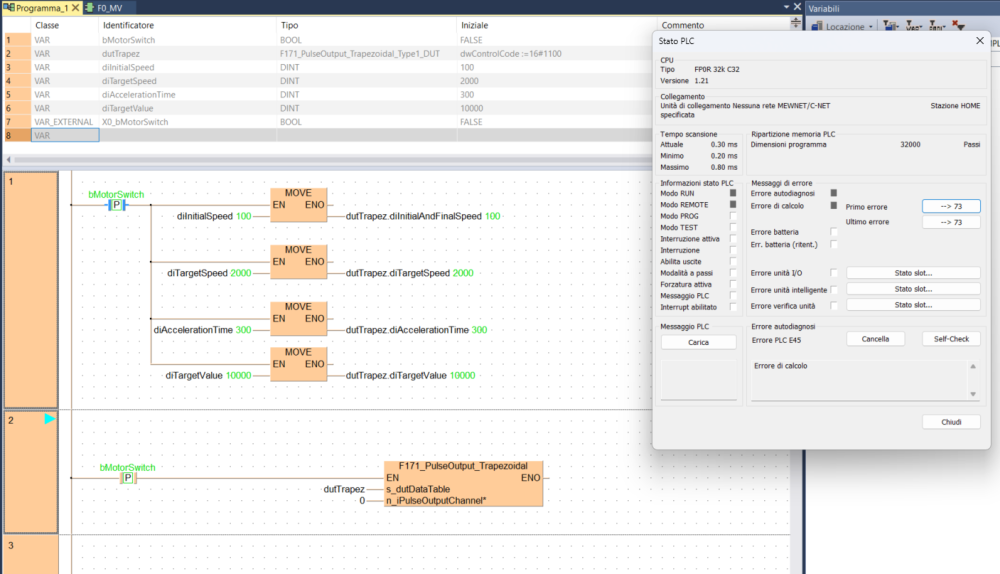Click the split-pane icon beside Commento header

[x=795, y=21]
